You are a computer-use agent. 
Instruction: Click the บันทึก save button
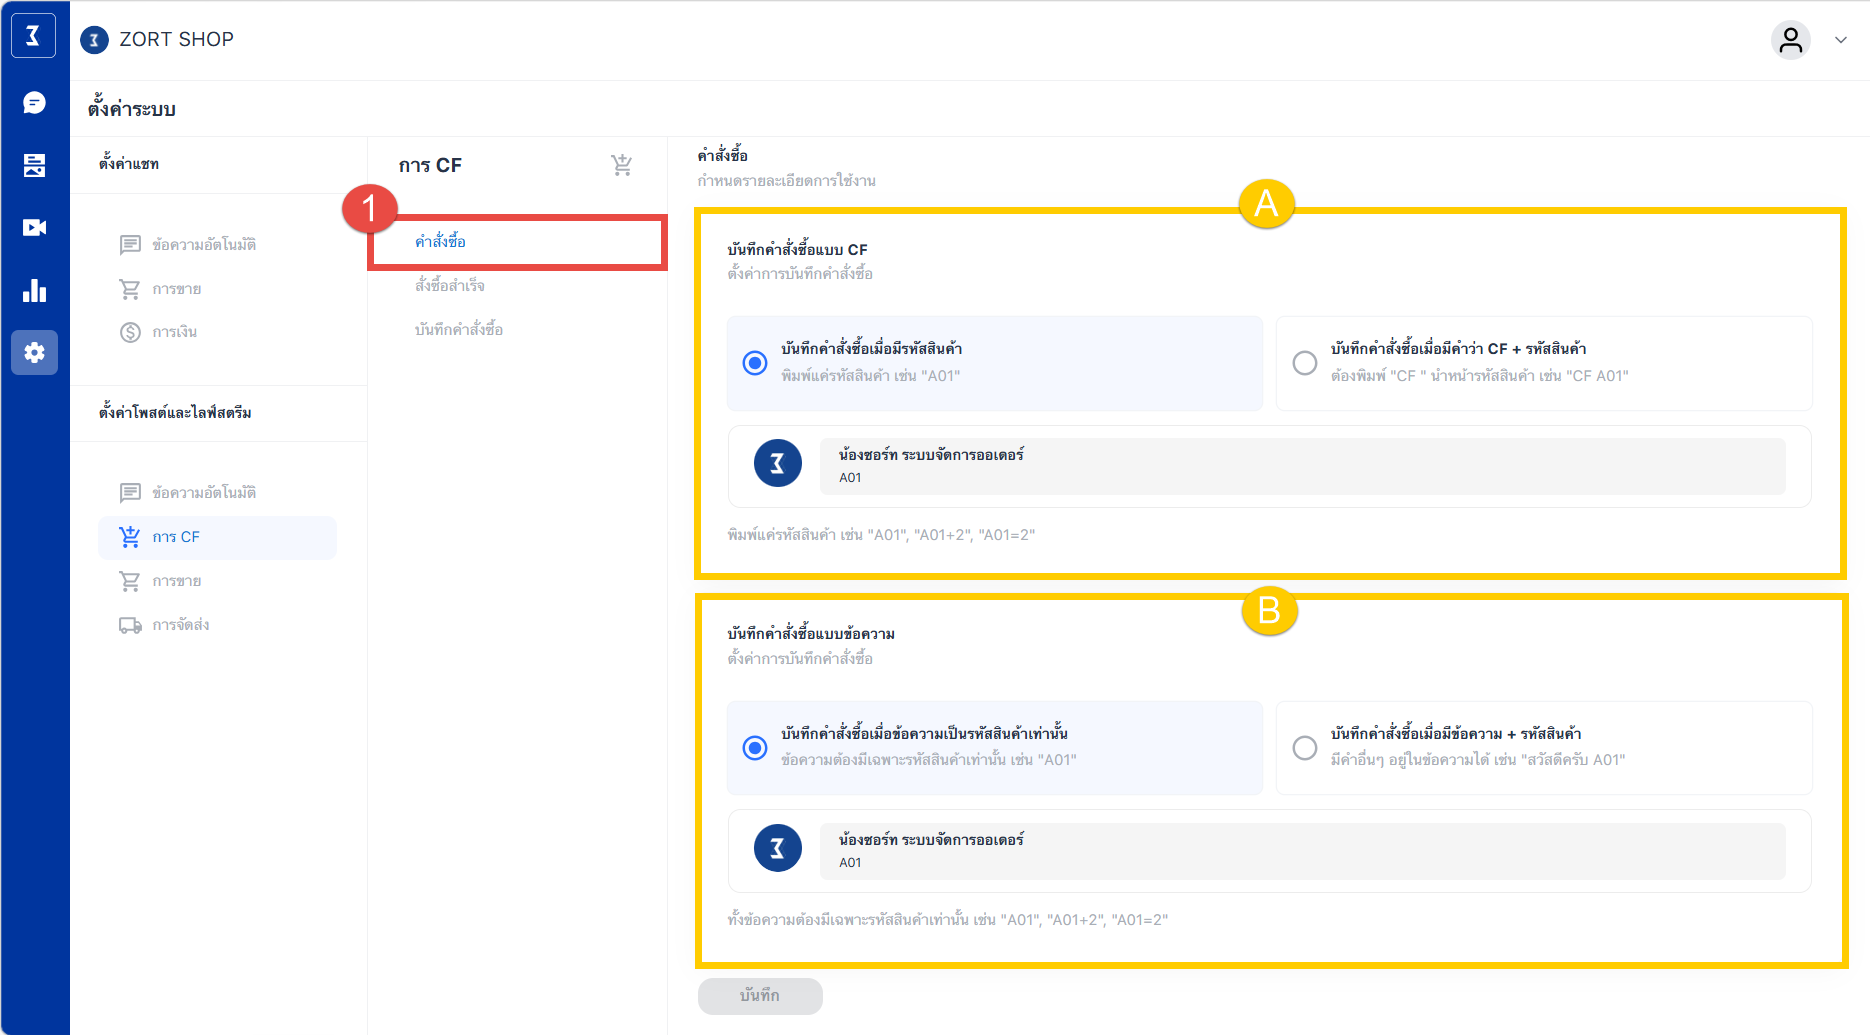click(x=760, y=996)
